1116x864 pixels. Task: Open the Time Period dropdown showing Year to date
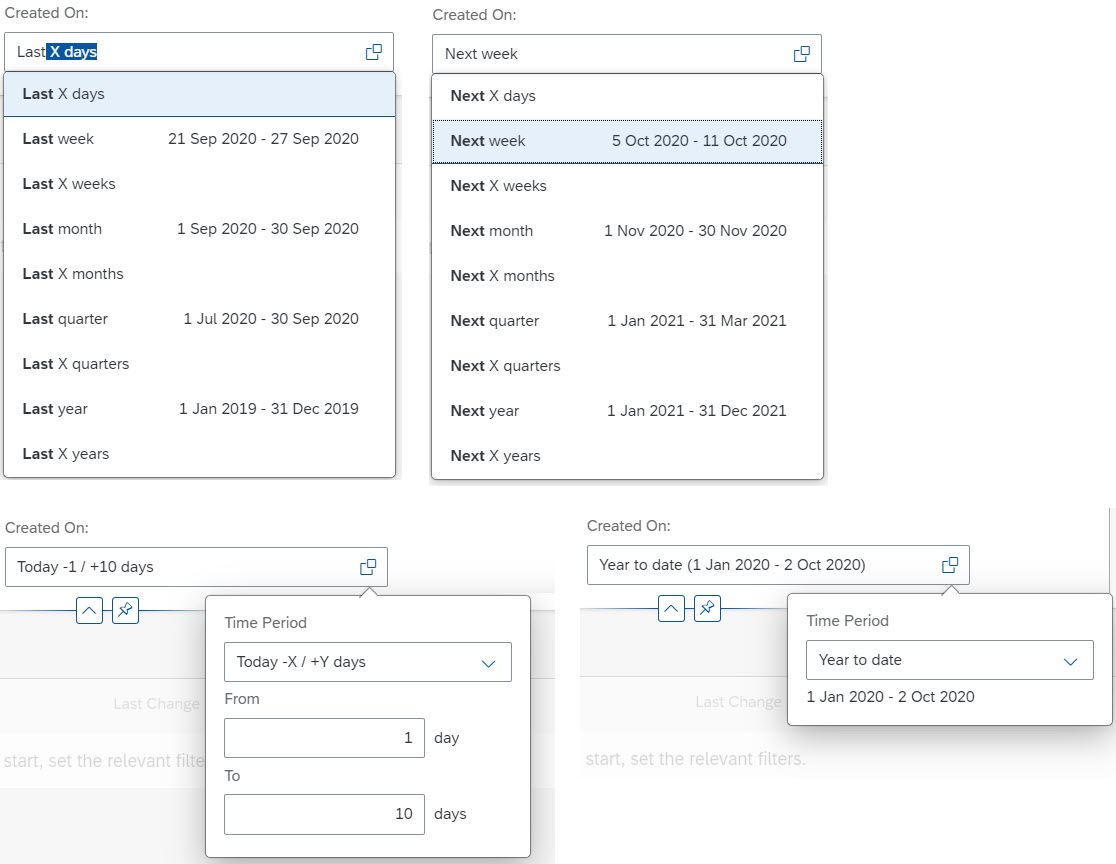[x=948, y=660]
